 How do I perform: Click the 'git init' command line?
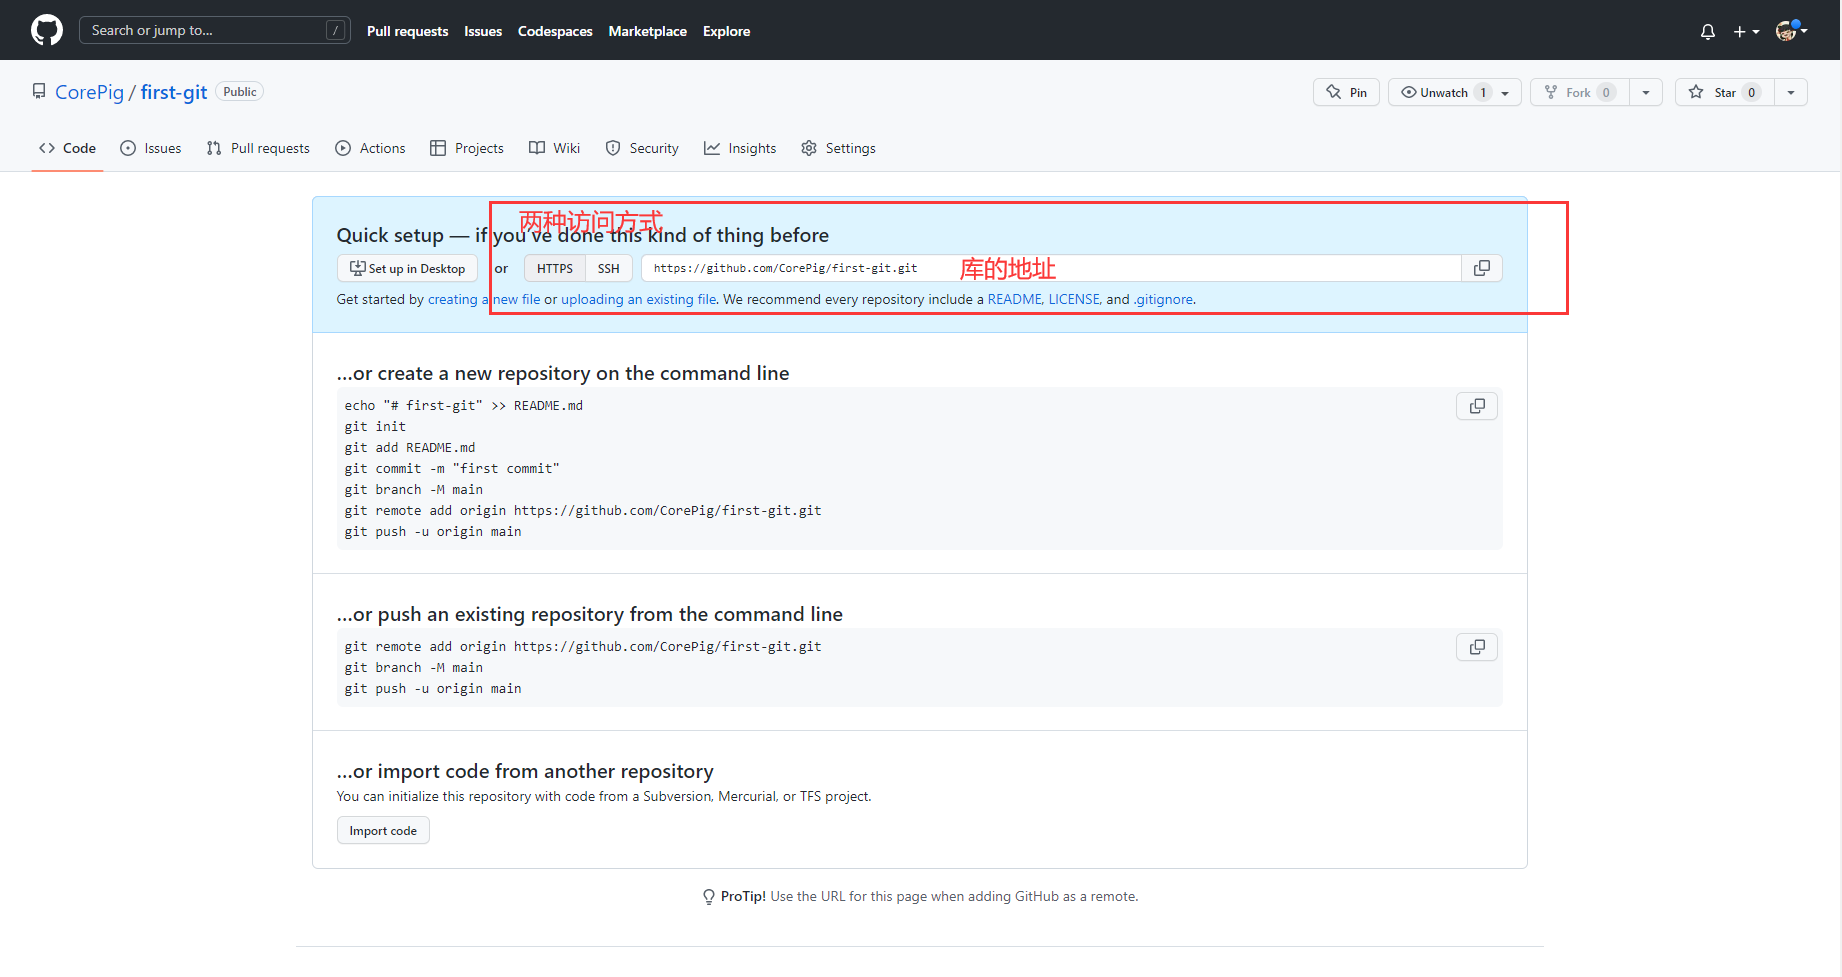375,427
